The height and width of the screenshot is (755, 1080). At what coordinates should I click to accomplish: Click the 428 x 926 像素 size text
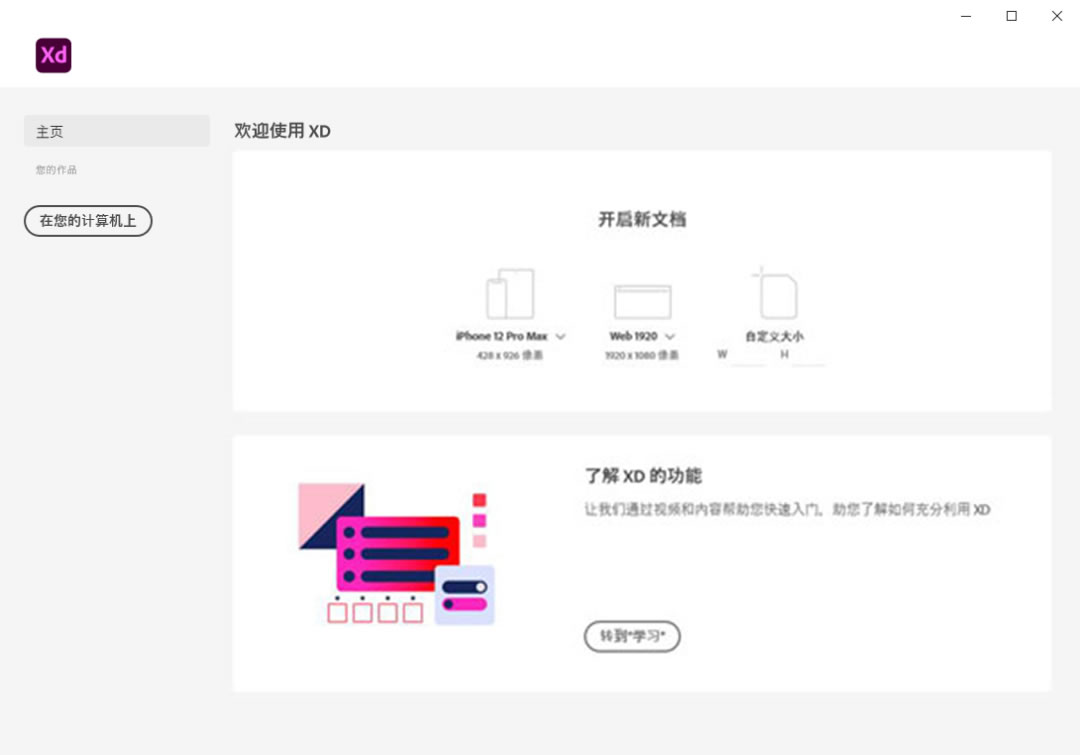coord(510,355)
